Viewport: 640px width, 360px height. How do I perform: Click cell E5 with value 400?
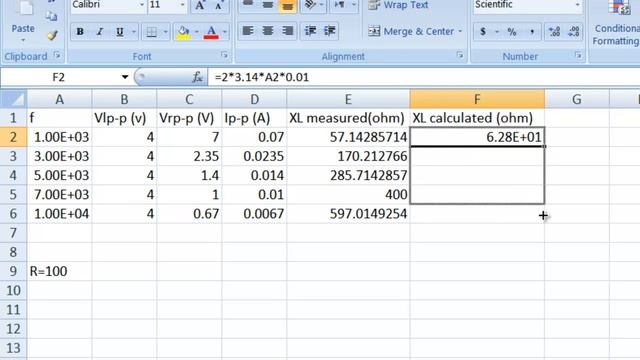pos(348,195)
